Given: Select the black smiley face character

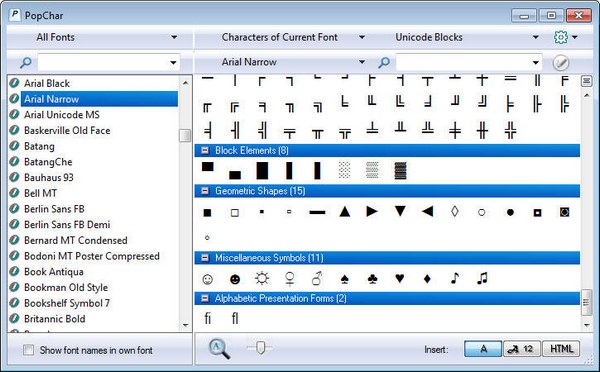Looking at the screenshot, I should [235, 279].
